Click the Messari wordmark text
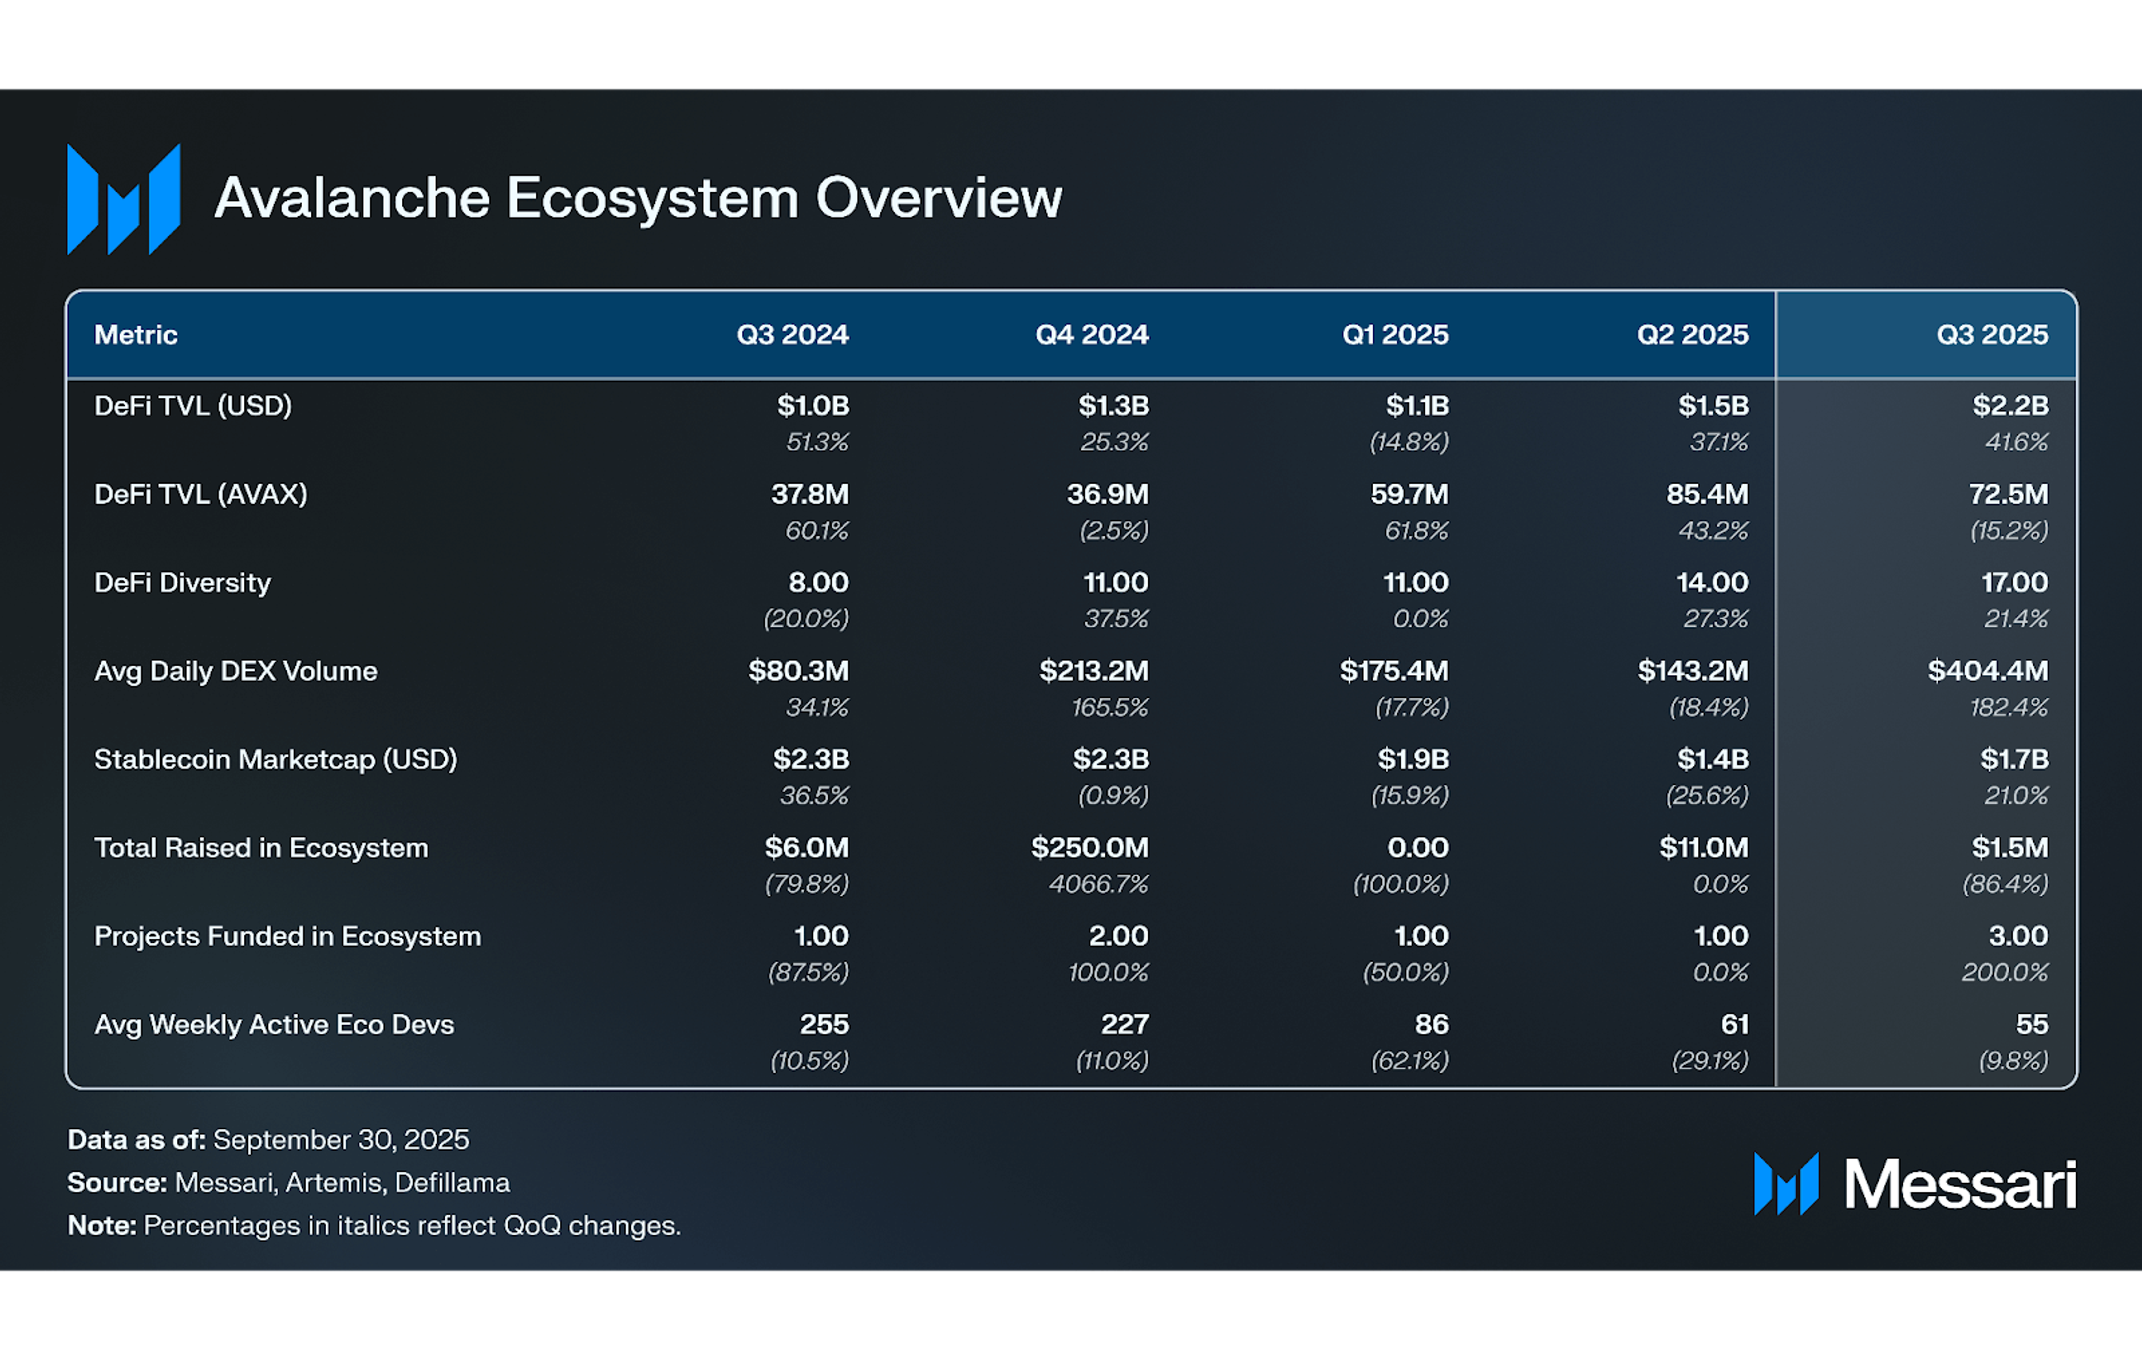The image size is (2142, 1359). point(1959,1185)
